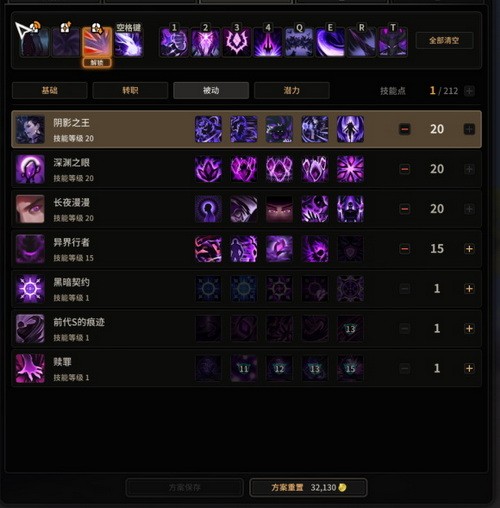Add skill points with plus next to 212
The height and width of the screenshot is (508, 500).
click(469, 91)
